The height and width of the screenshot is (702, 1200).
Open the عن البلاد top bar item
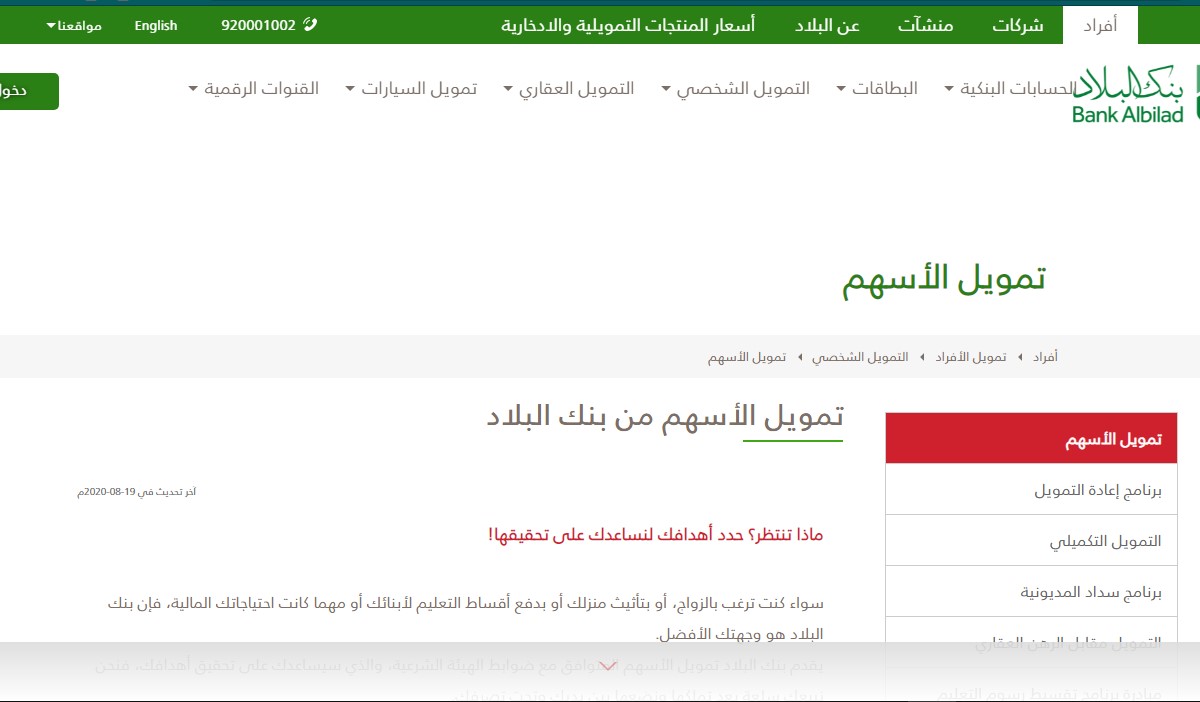click(827, 25)
